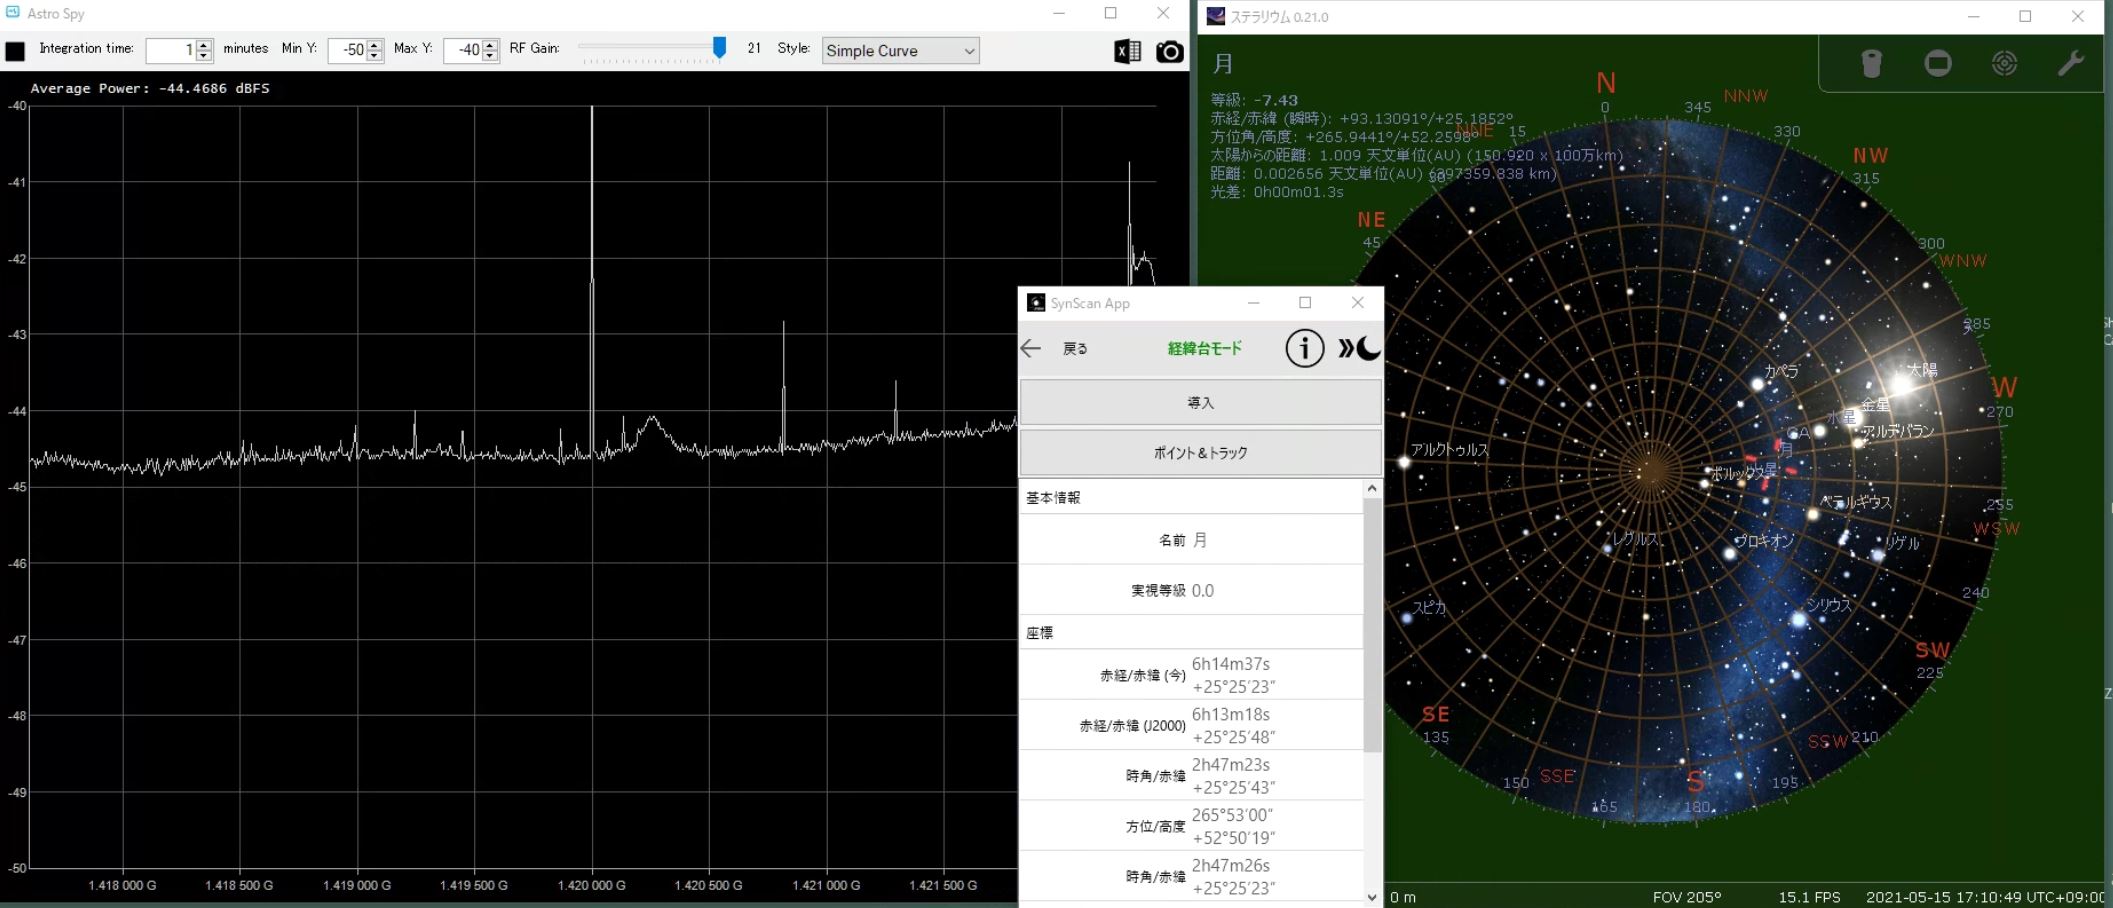Click the Integration time input field
This screenshot has width=2113, height=908.
click(172, 50)
